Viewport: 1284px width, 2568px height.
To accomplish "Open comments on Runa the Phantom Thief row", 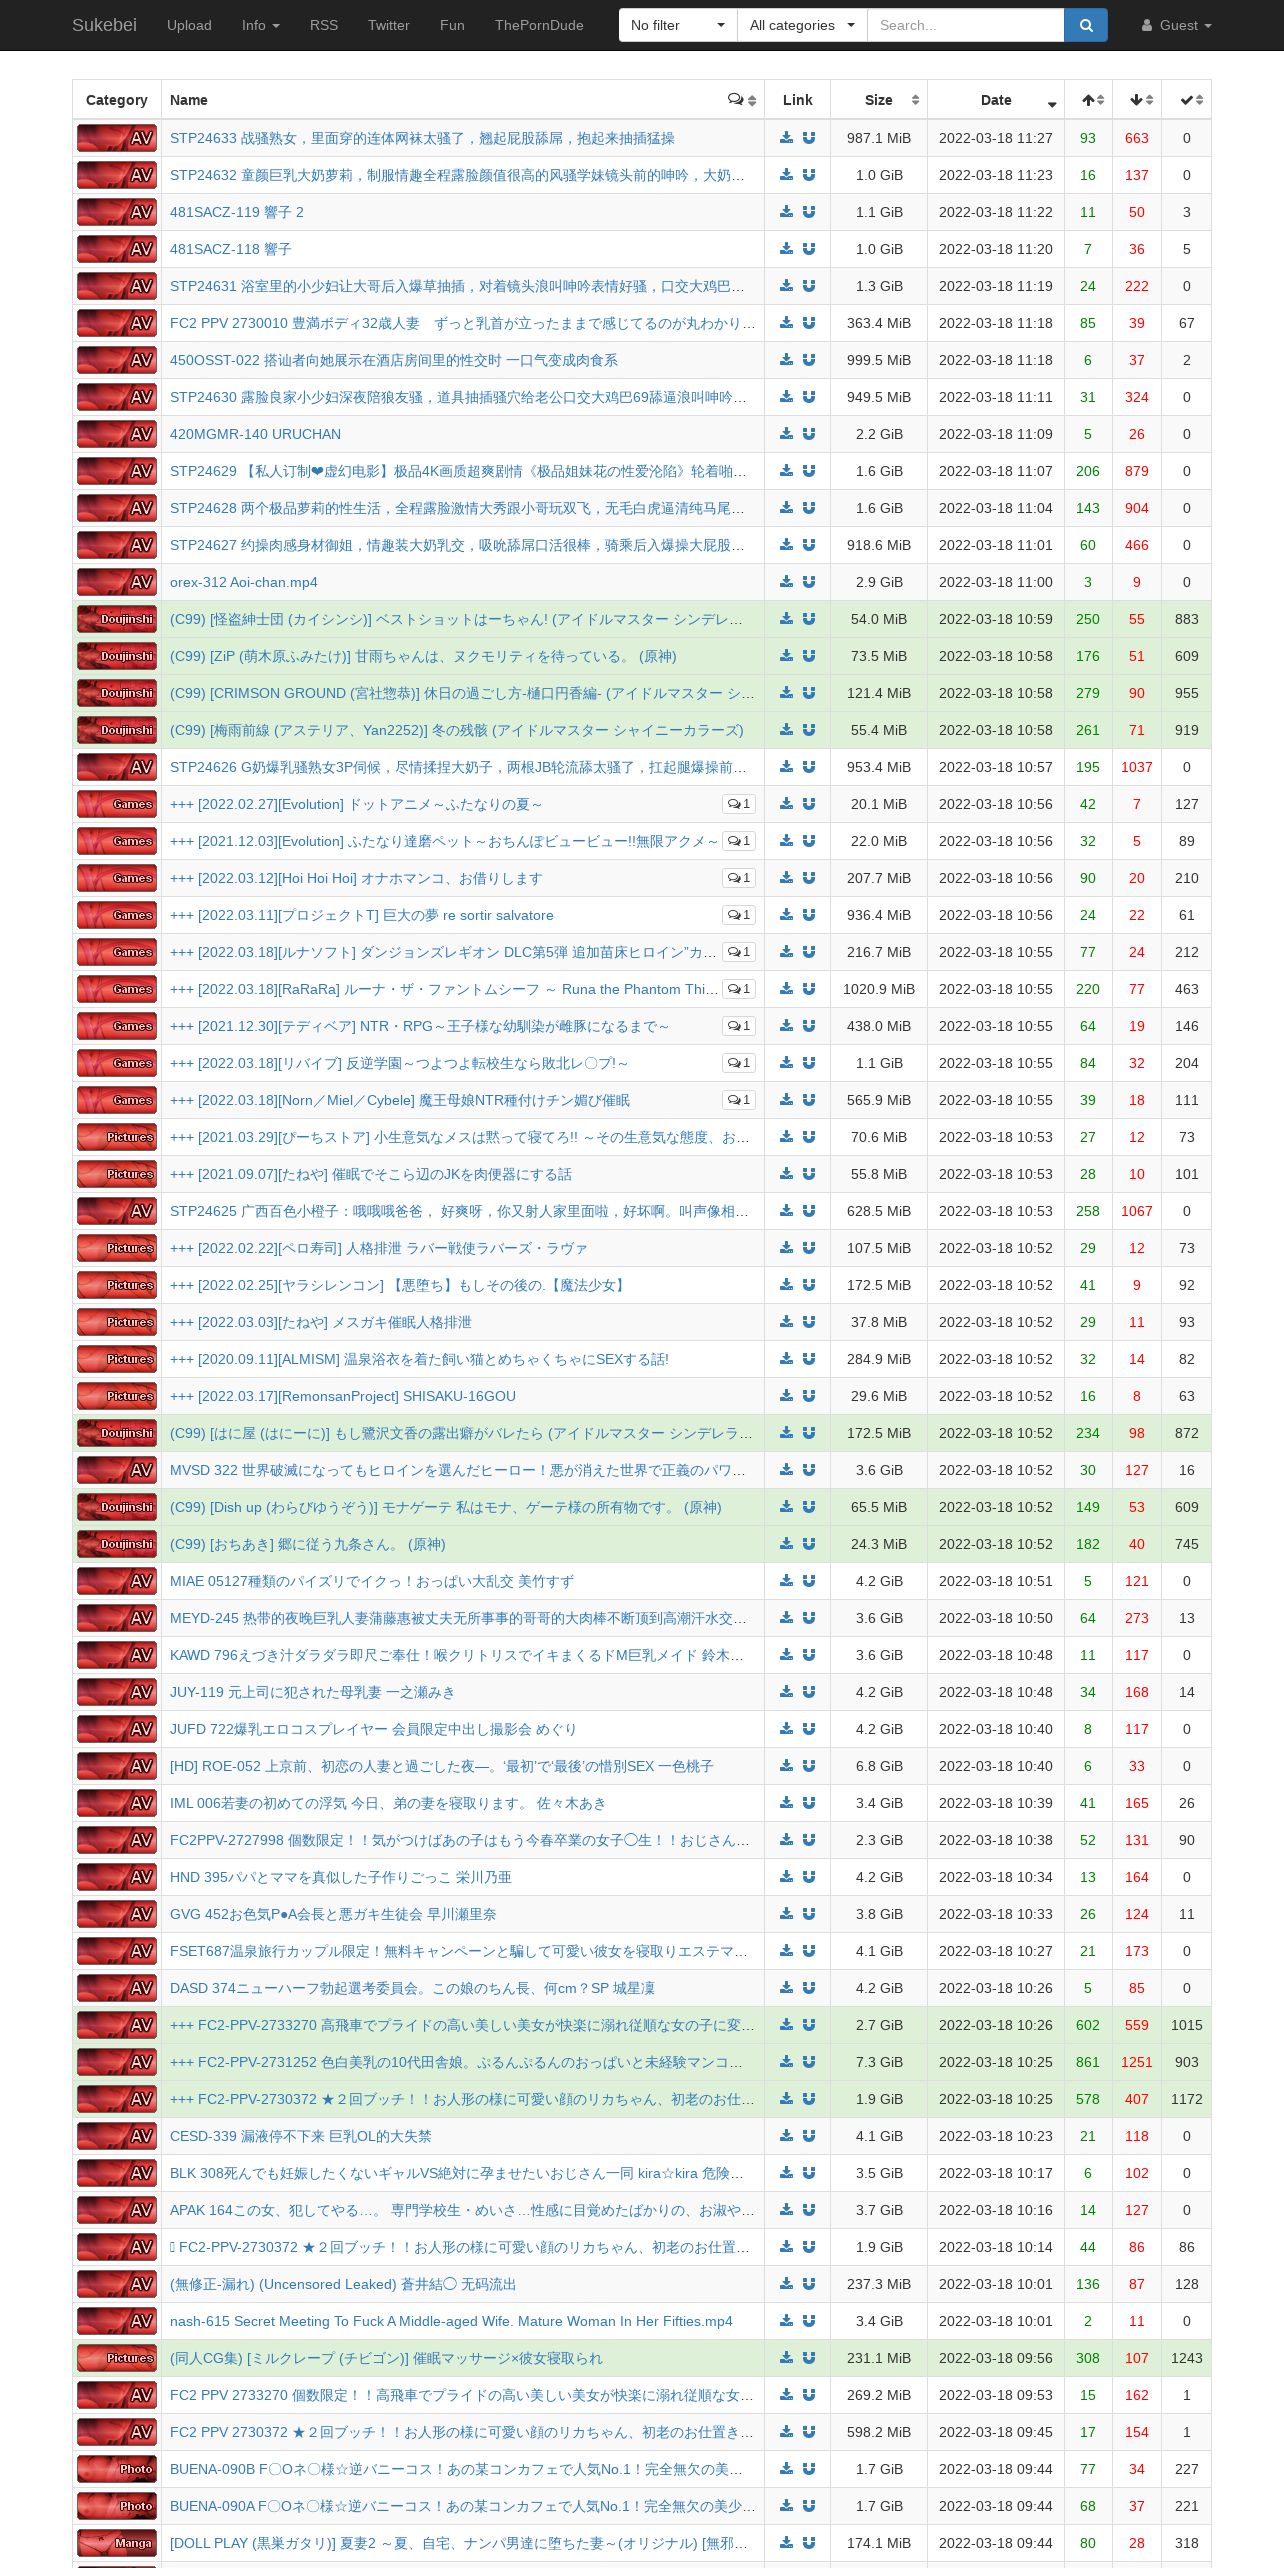I will point(739,989).
